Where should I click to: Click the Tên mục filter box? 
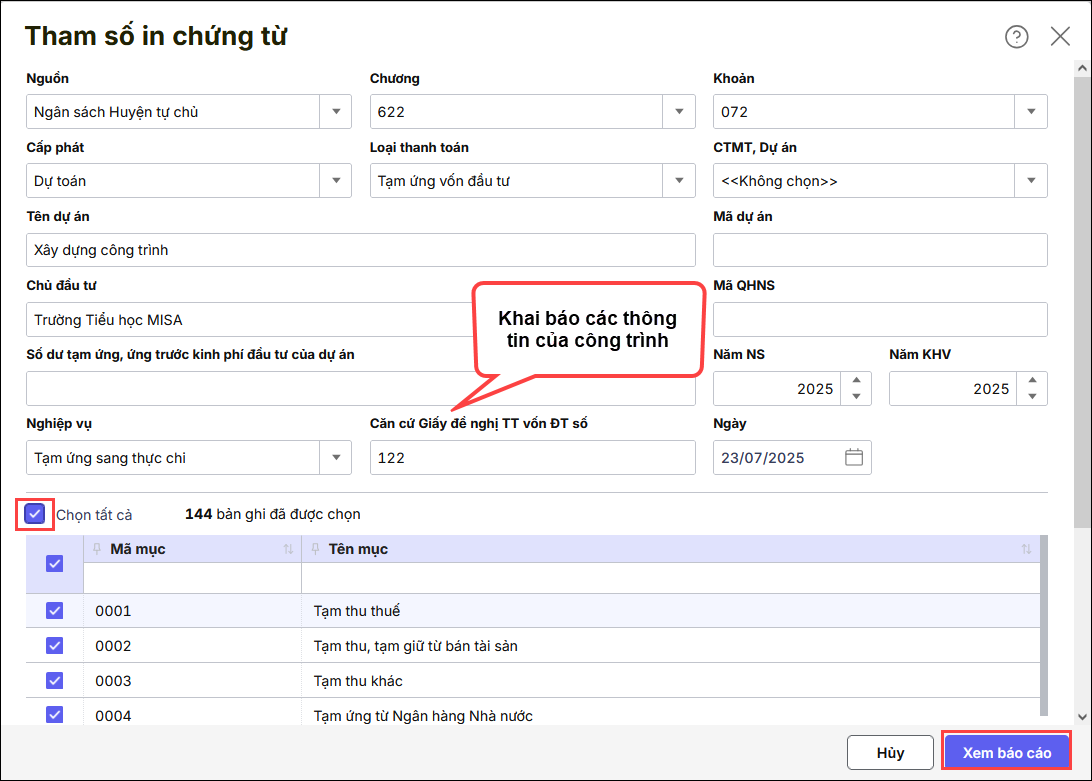[671, 578]
